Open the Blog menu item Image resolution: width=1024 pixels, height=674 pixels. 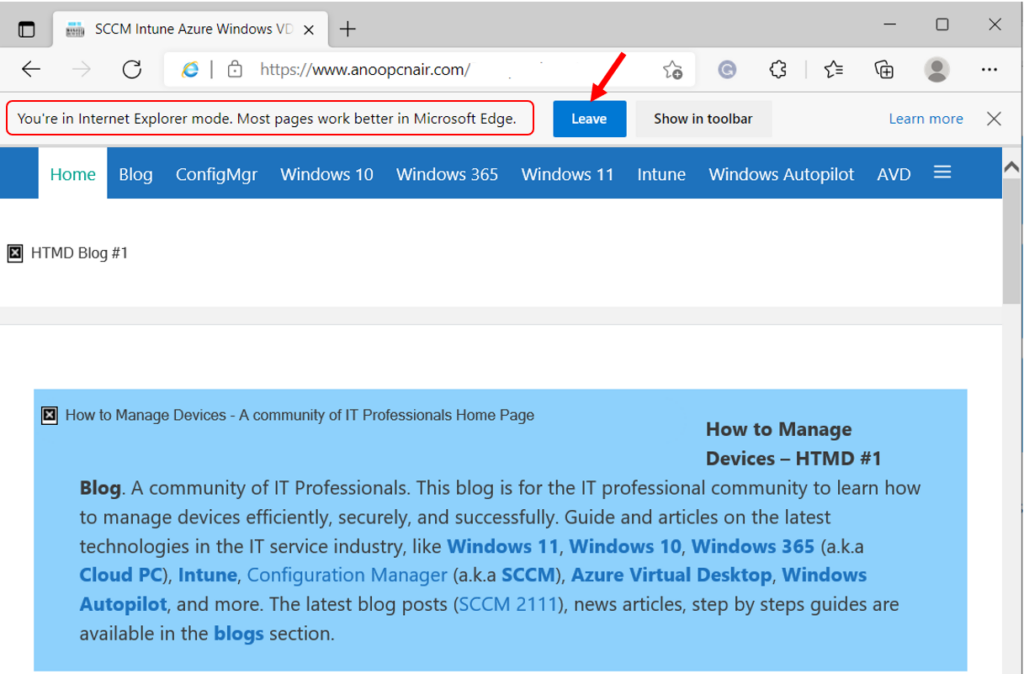(x=135, y=174)
